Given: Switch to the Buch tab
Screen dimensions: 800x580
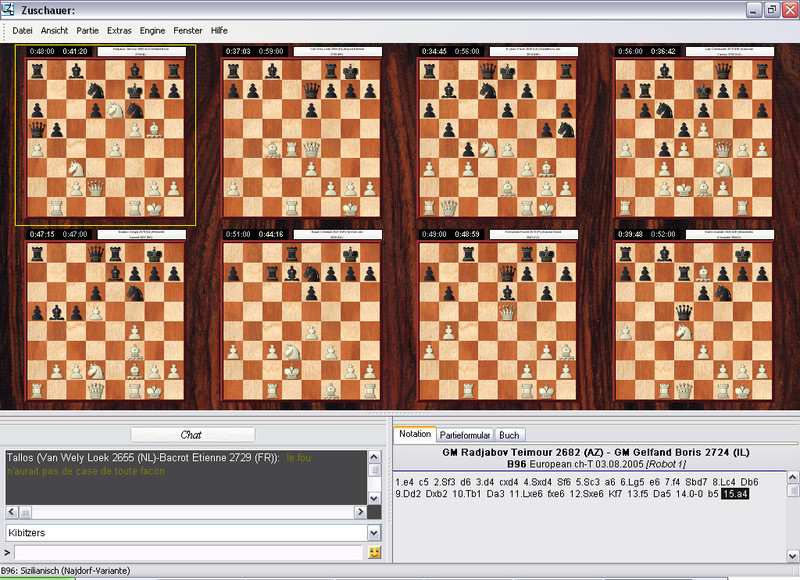Looking at the screenshot, I should (x=509, y=435).
